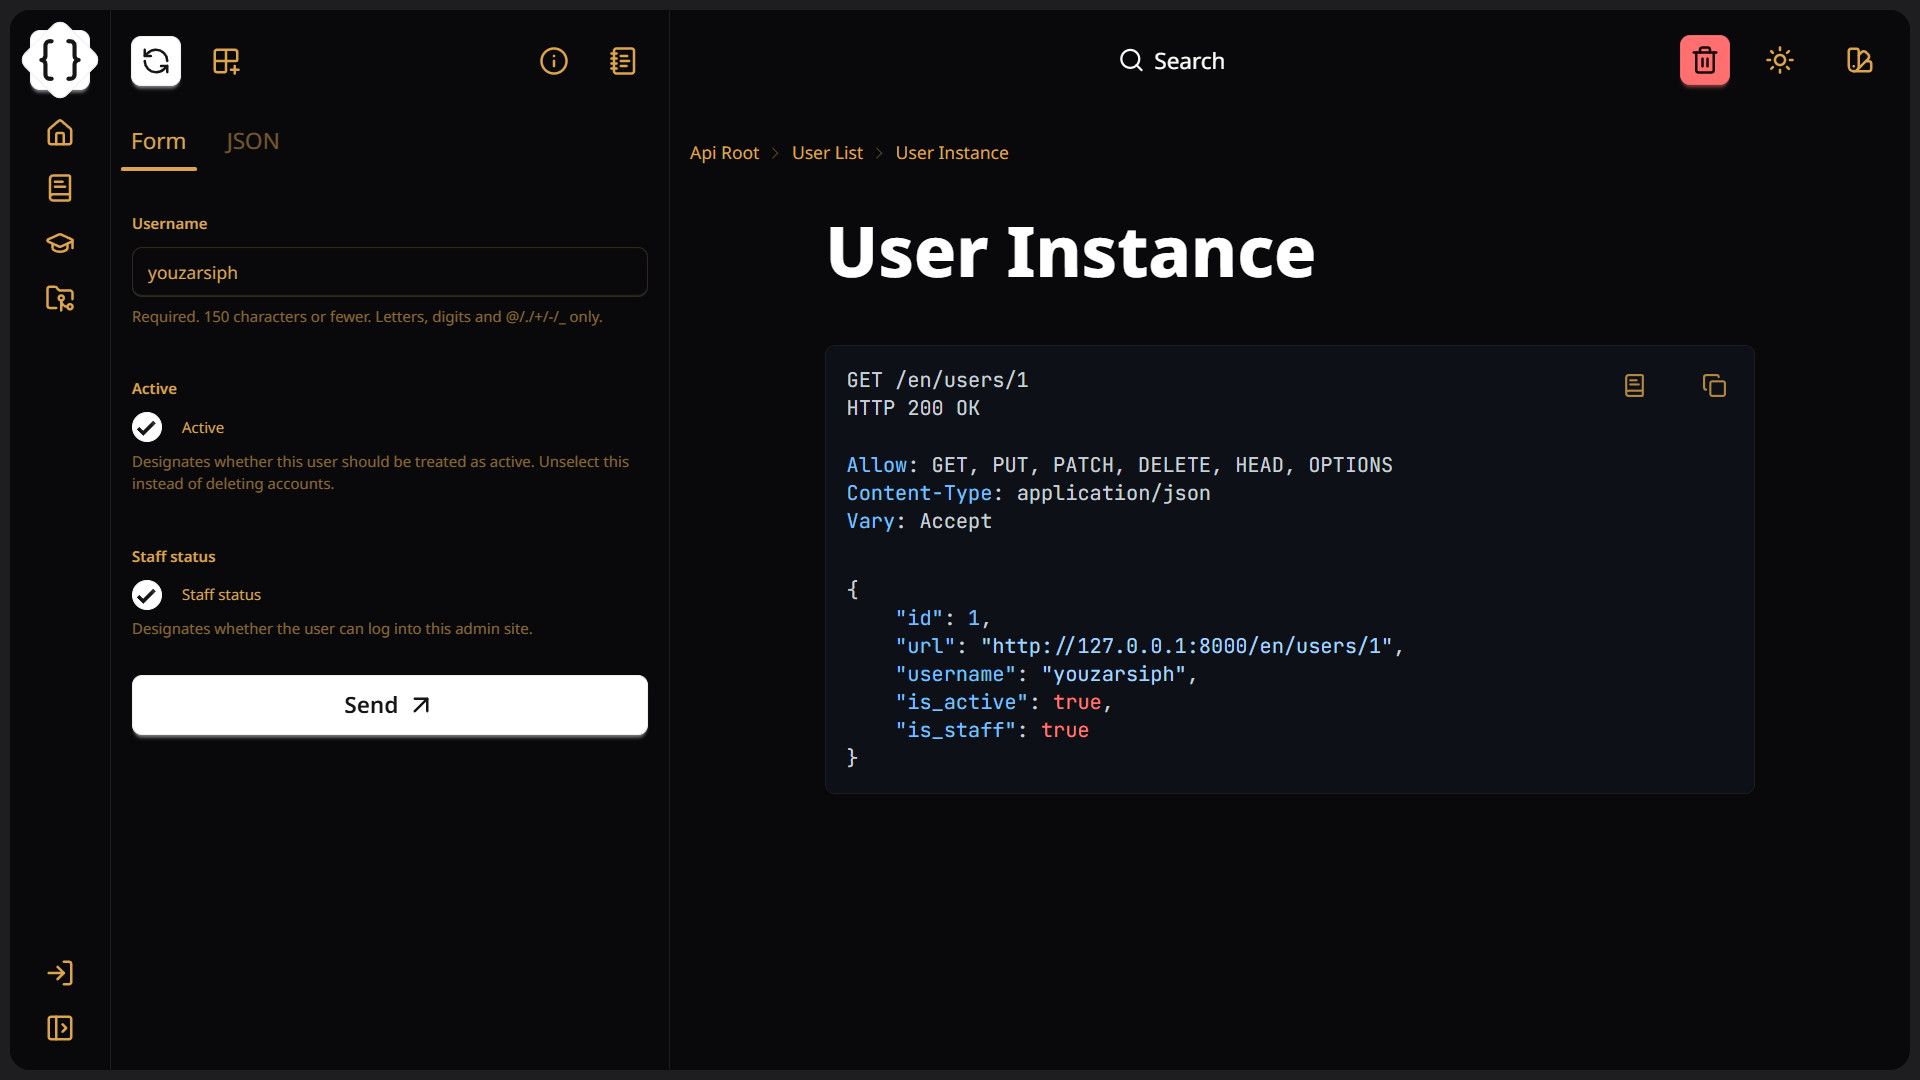Image resolution: width=1920 pixels, height=1080 pixels.
Task: Open the graduation cap sidebar icon
Action: click(x=60, y=243)
